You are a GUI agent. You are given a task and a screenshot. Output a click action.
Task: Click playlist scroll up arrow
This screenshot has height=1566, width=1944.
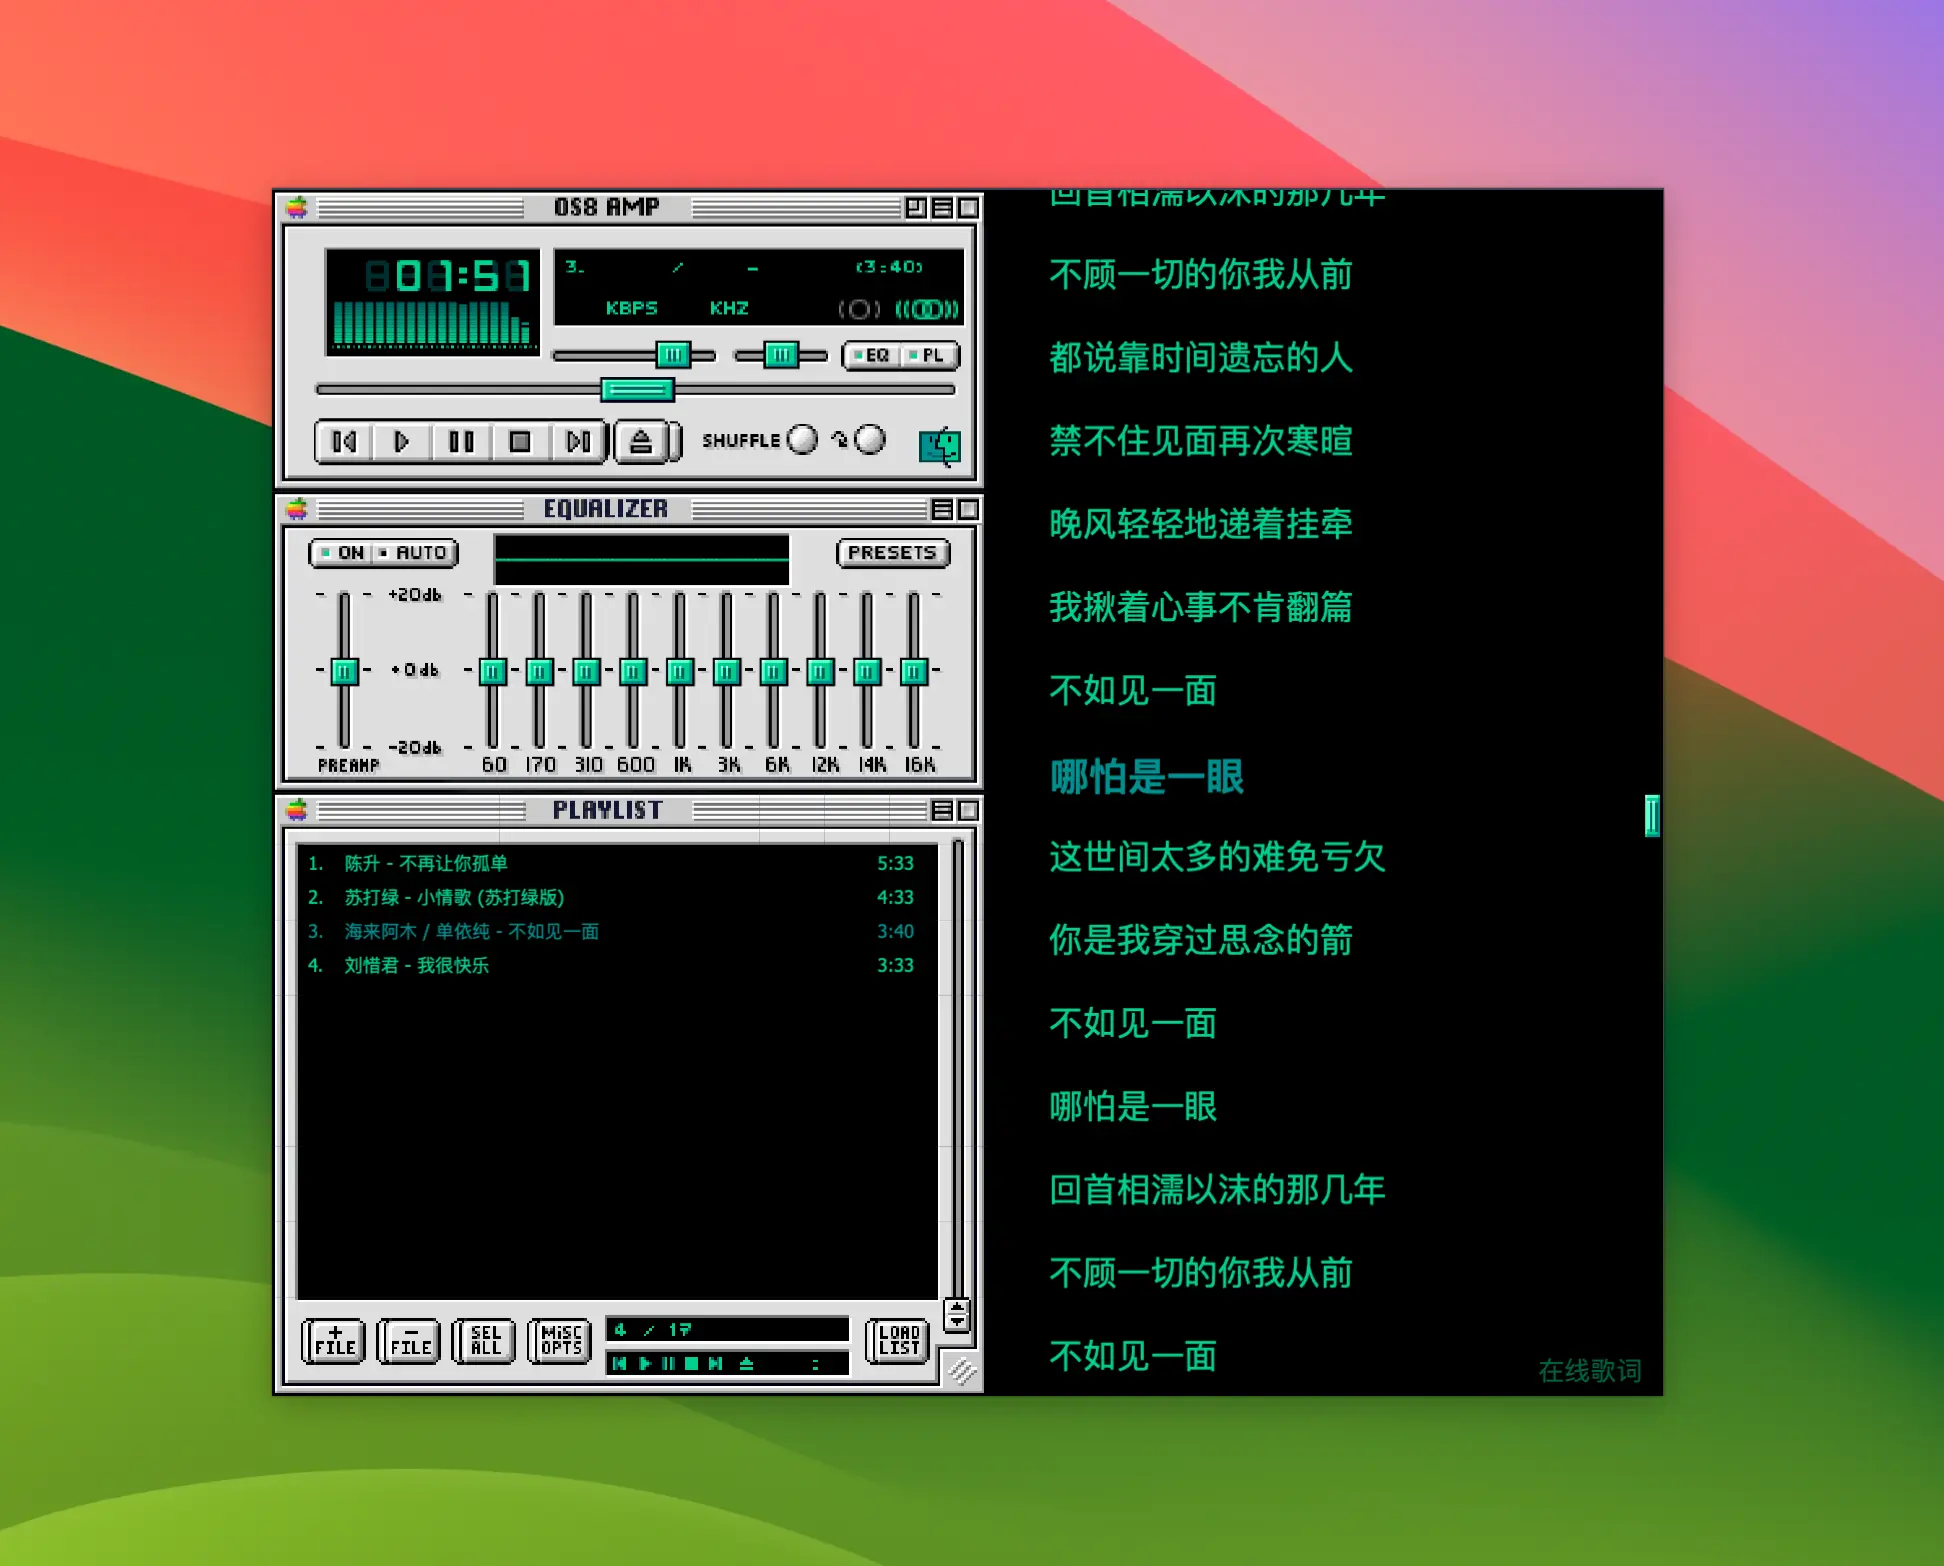coord(957,1307)
